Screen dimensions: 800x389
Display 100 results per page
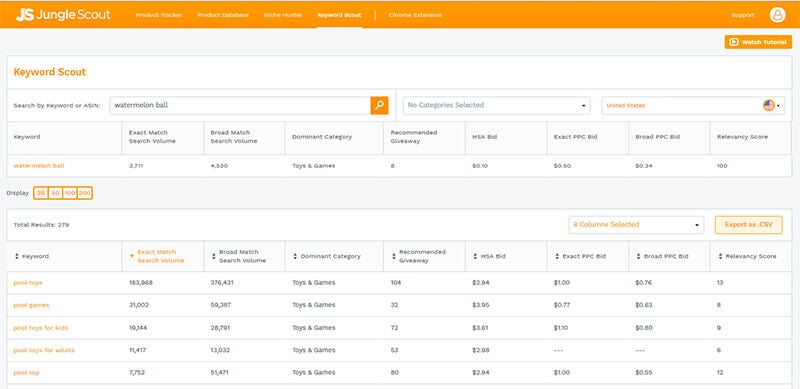pyautogui.click(x=70, y=193)
